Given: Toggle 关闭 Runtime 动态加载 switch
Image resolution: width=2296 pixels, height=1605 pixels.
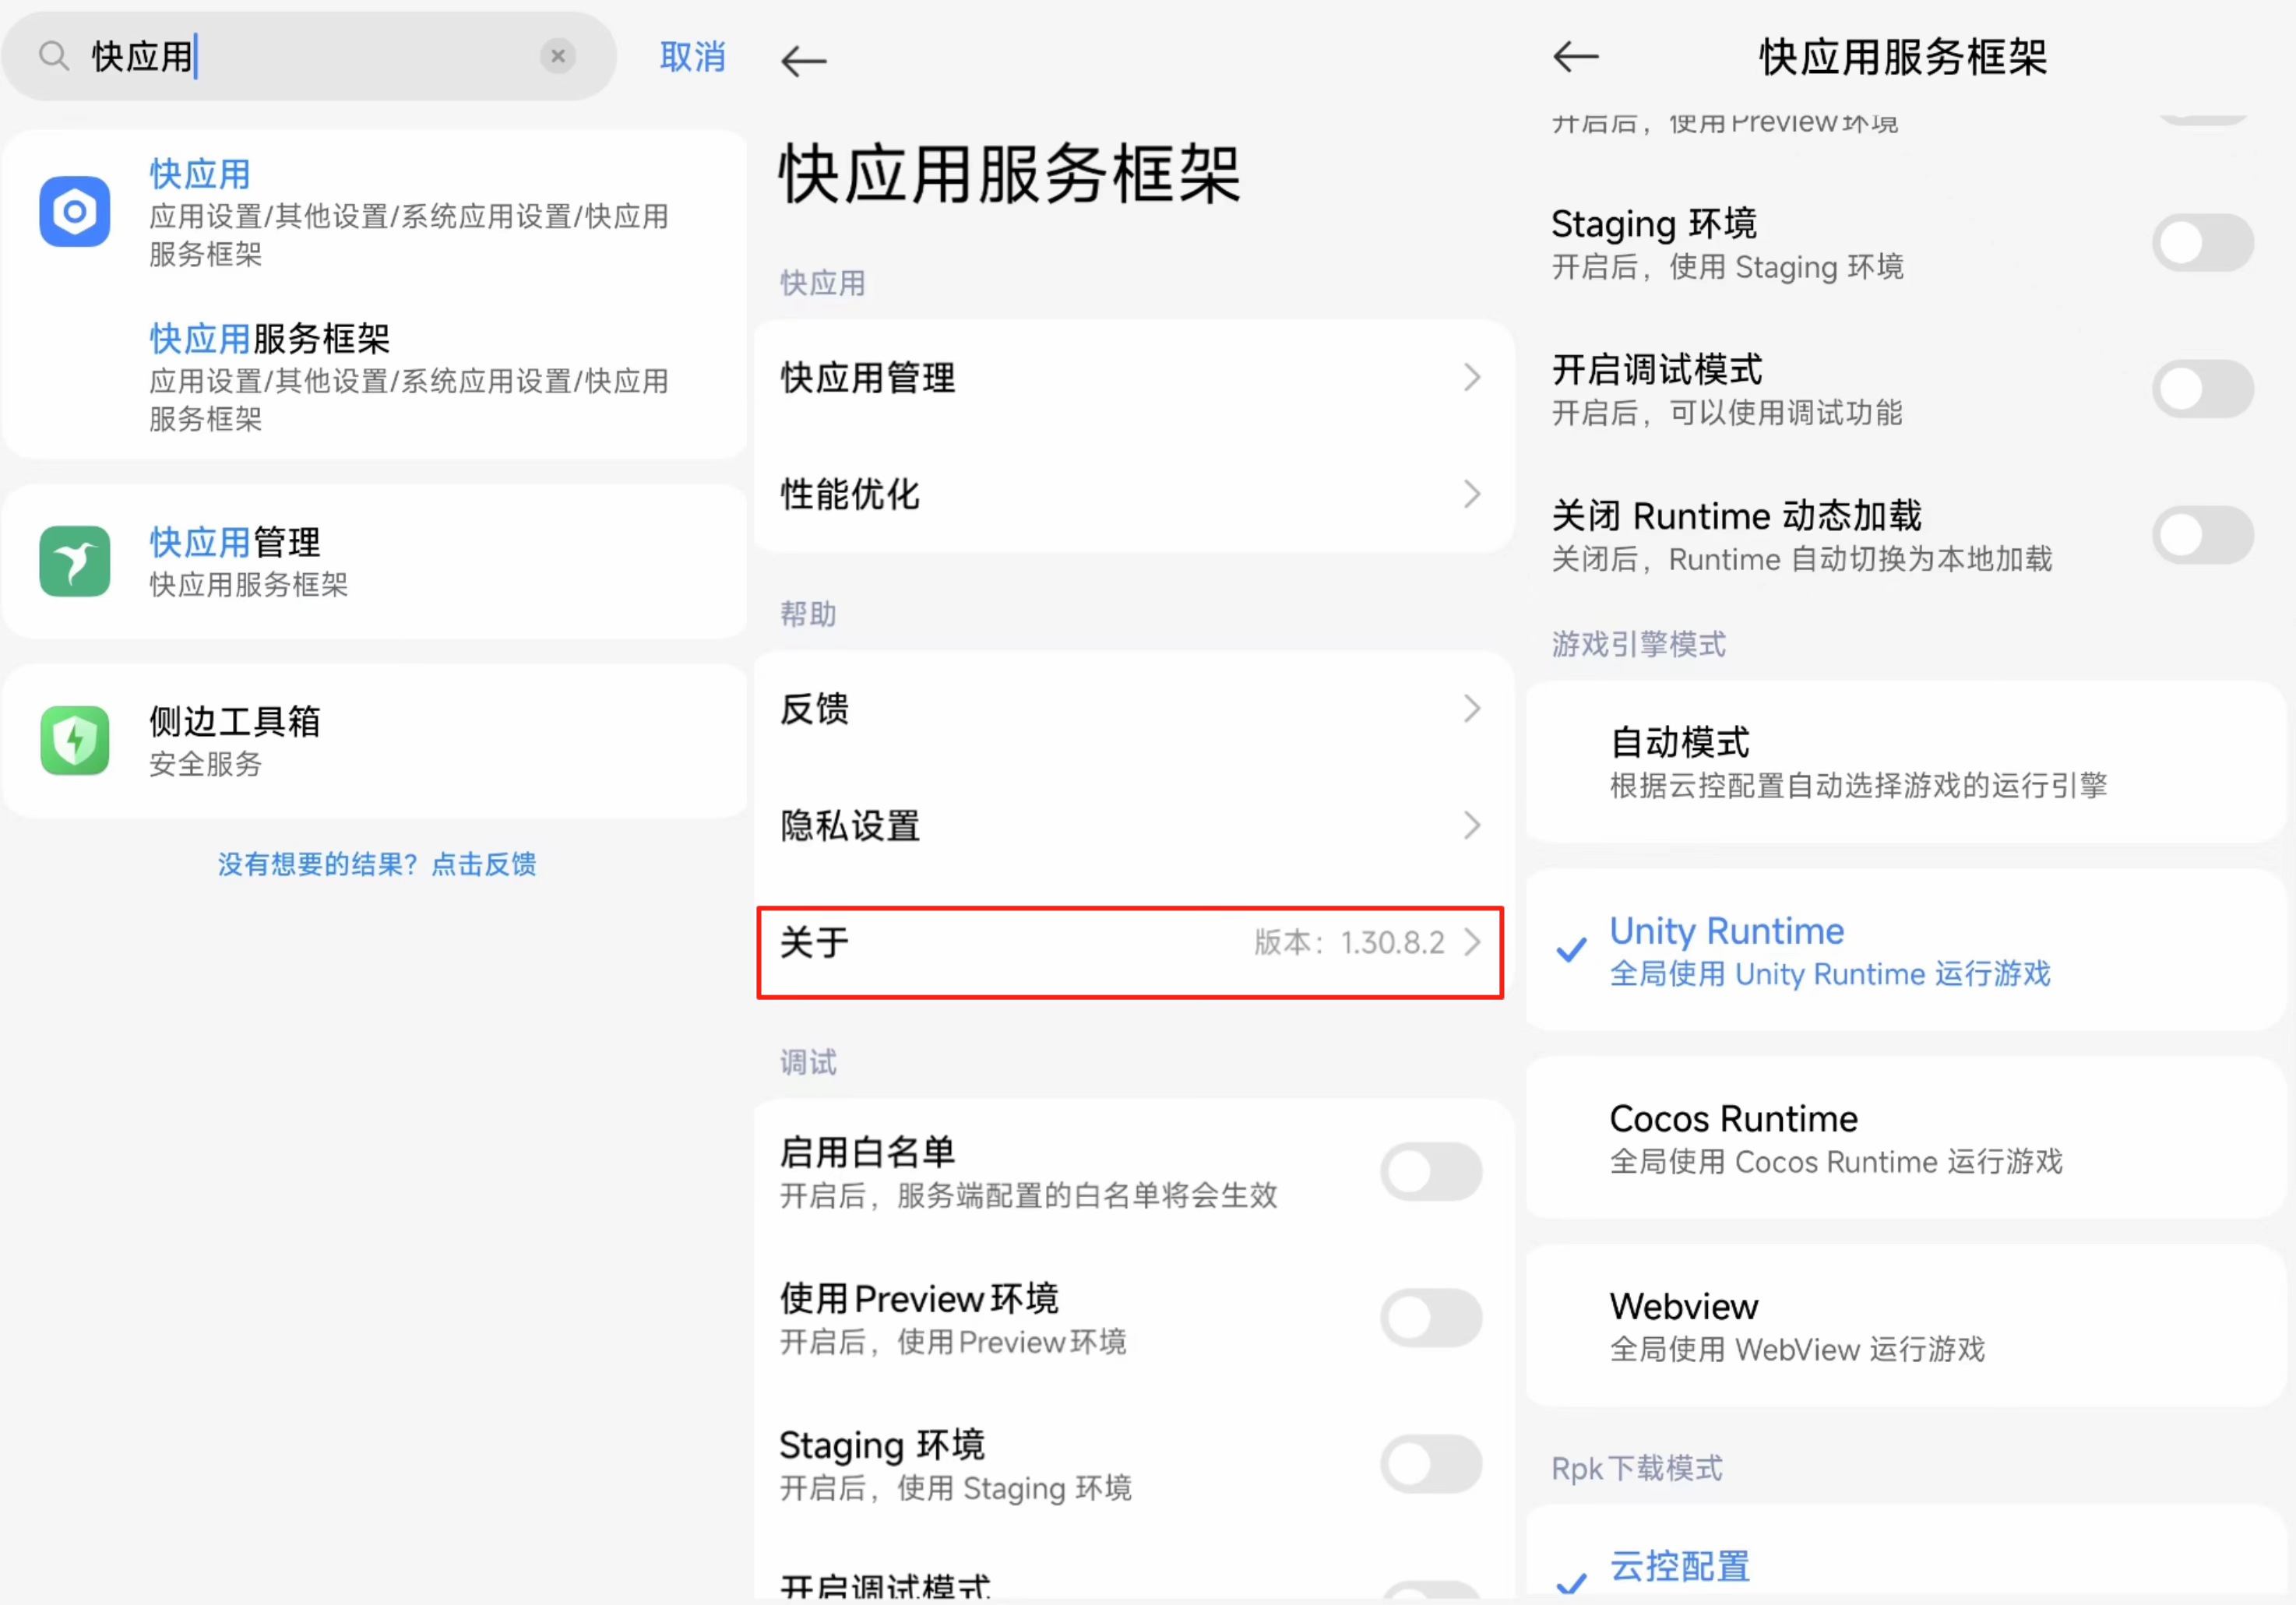Looking at the screenshot, I should [2203, 535].
